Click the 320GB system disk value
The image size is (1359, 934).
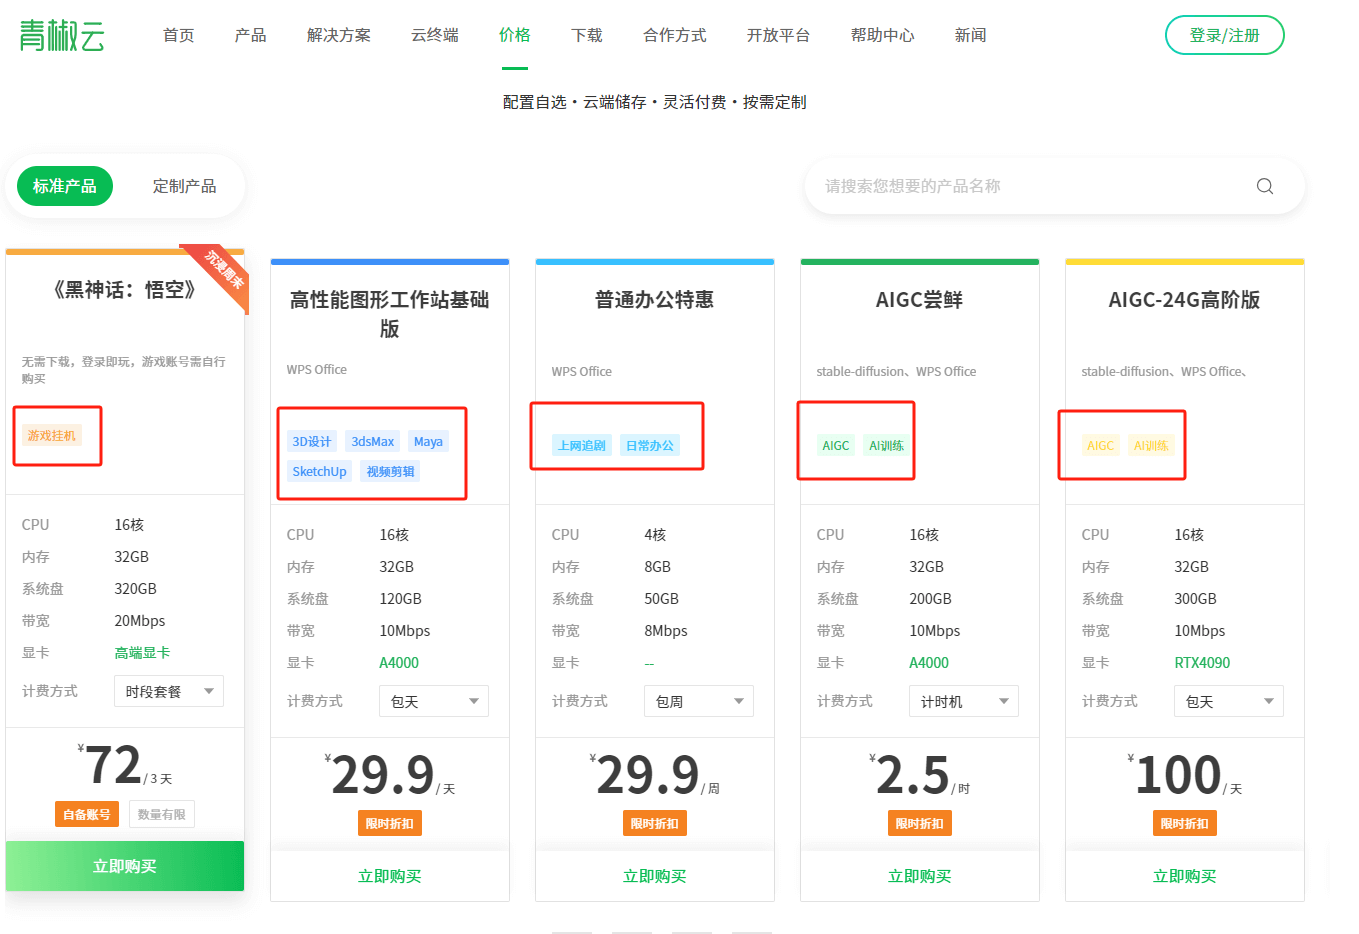tap(135, 588)
